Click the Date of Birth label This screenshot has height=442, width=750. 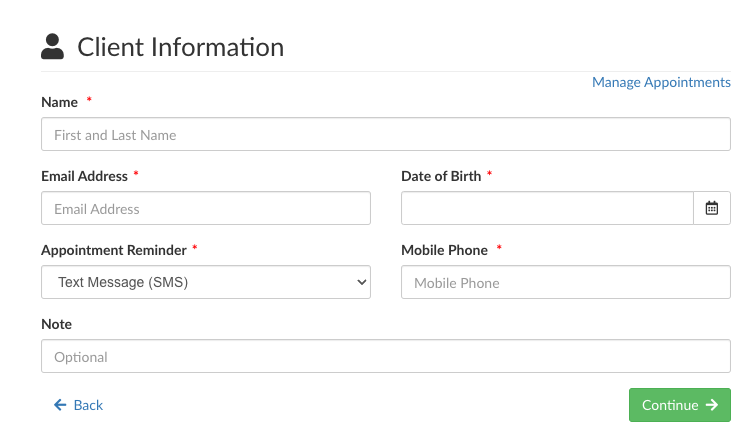pyautogui.click(x=441, y=176)
